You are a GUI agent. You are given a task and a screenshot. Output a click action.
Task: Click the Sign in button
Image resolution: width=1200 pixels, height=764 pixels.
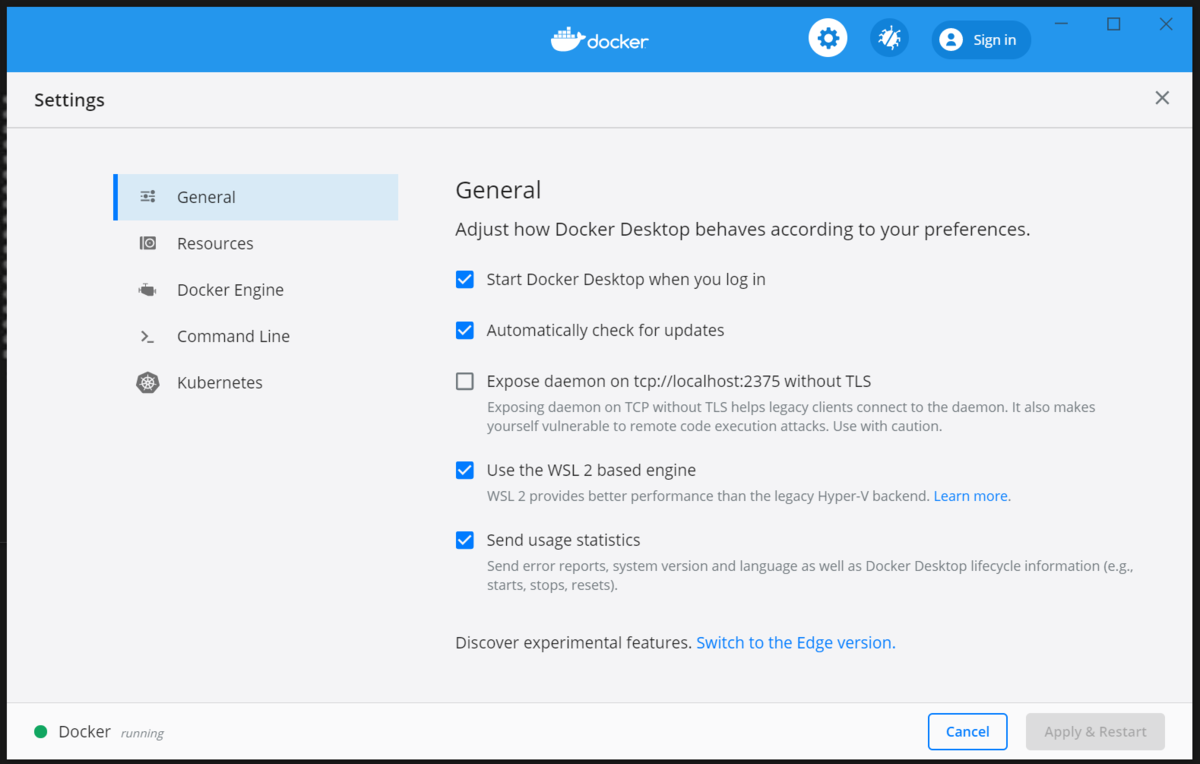tap(980, 39)
